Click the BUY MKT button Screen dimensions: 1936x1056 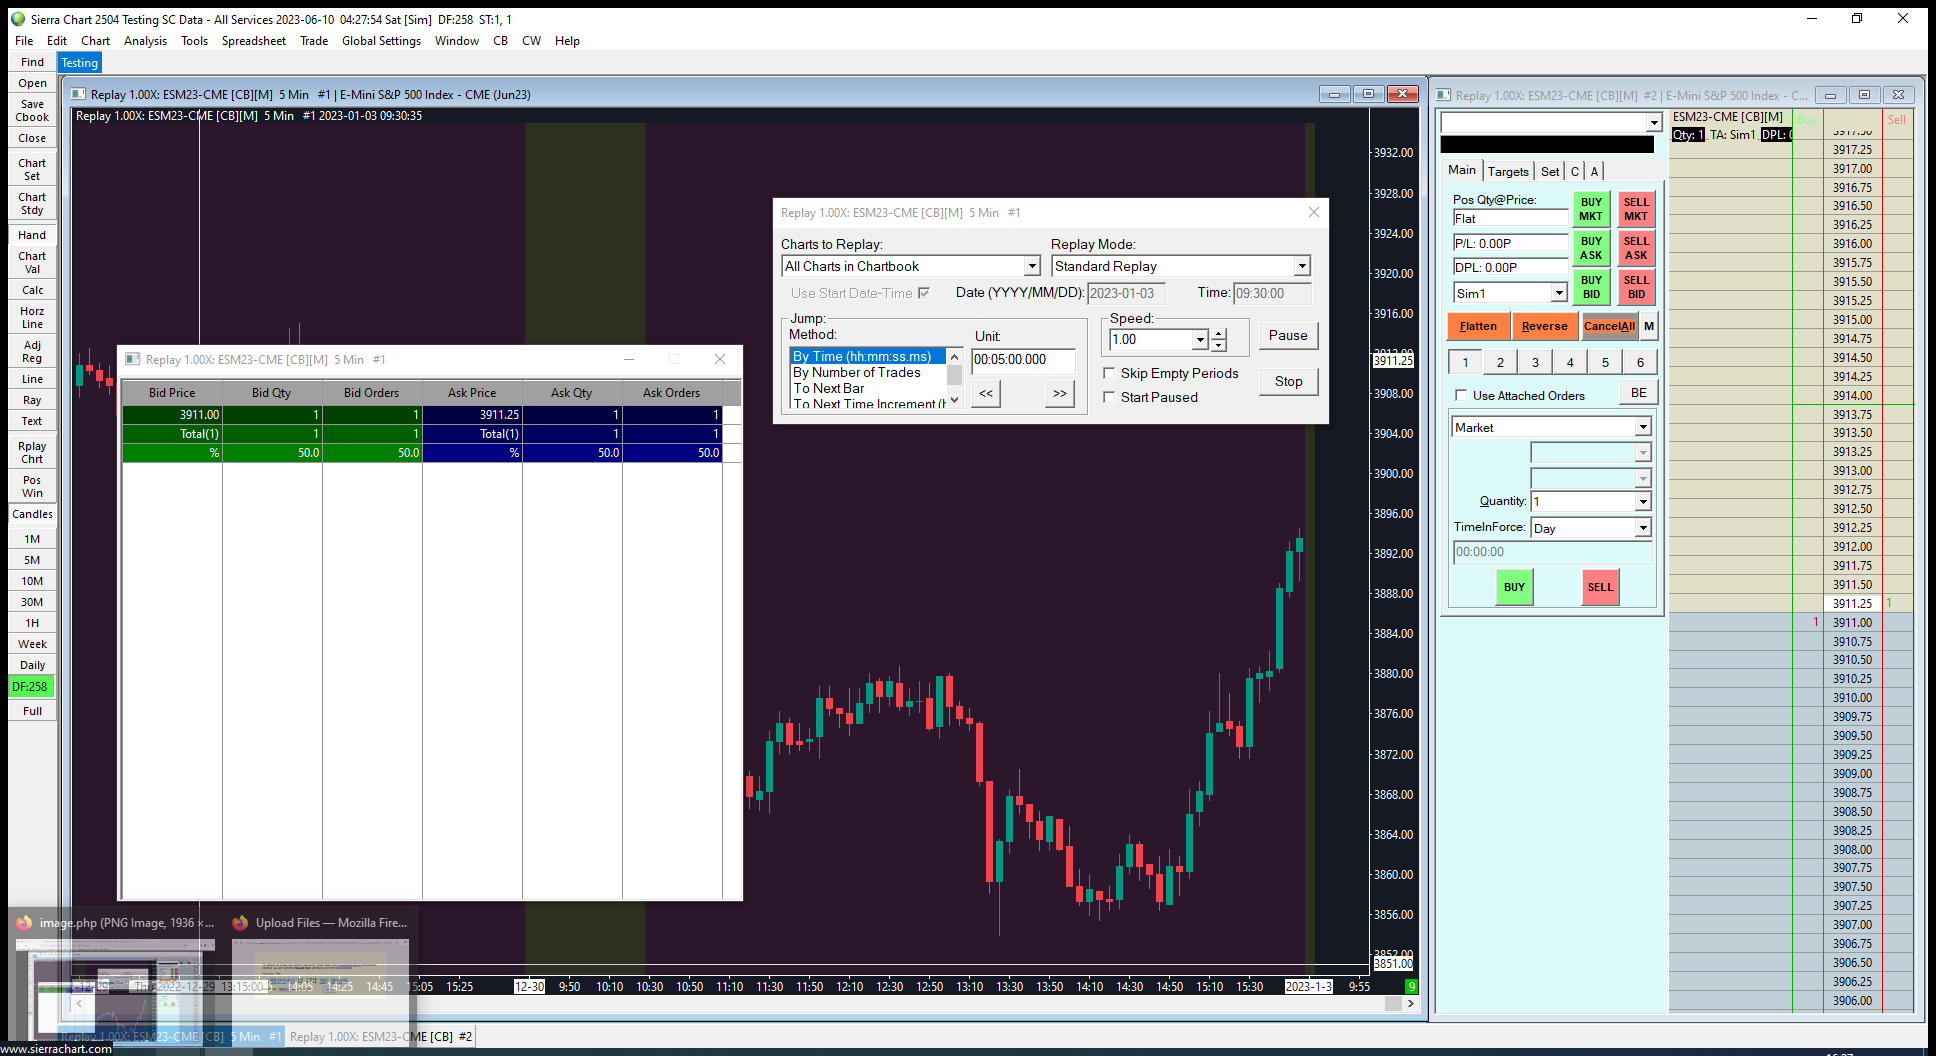1591,209
